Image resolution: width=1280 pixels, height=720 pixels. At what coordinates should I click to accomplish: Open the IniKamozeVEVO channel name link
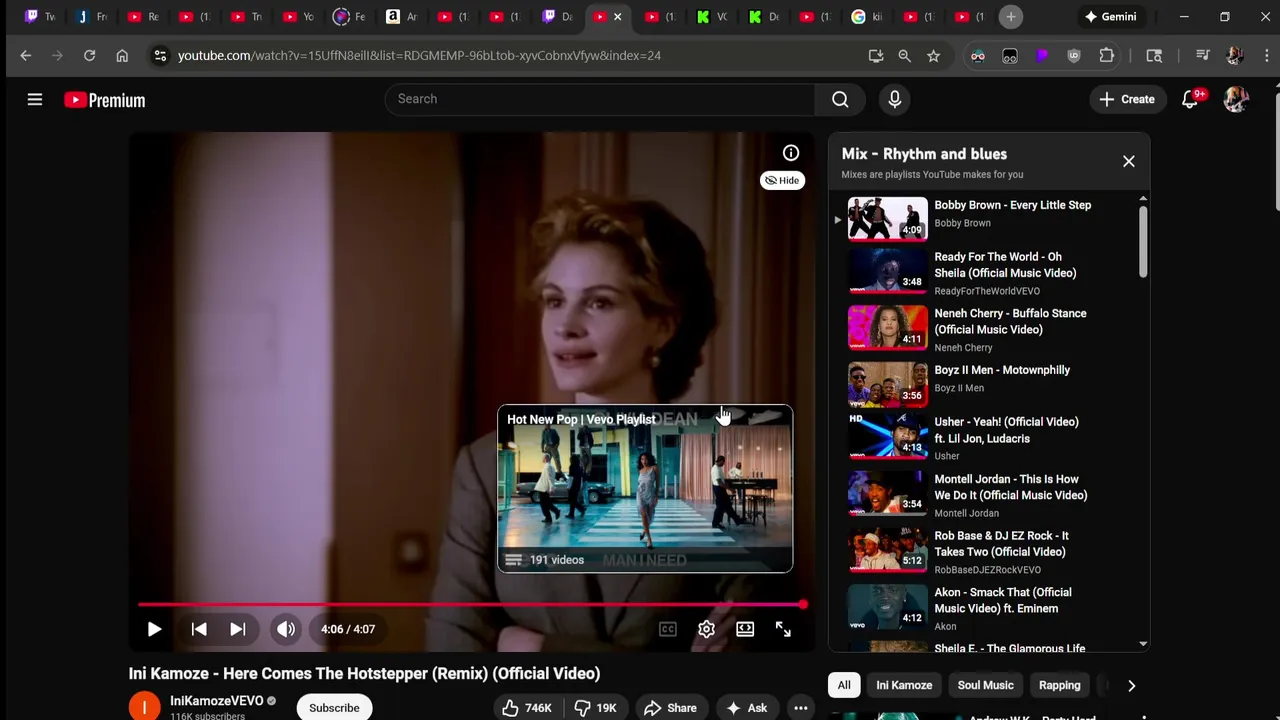pos(216,701)
